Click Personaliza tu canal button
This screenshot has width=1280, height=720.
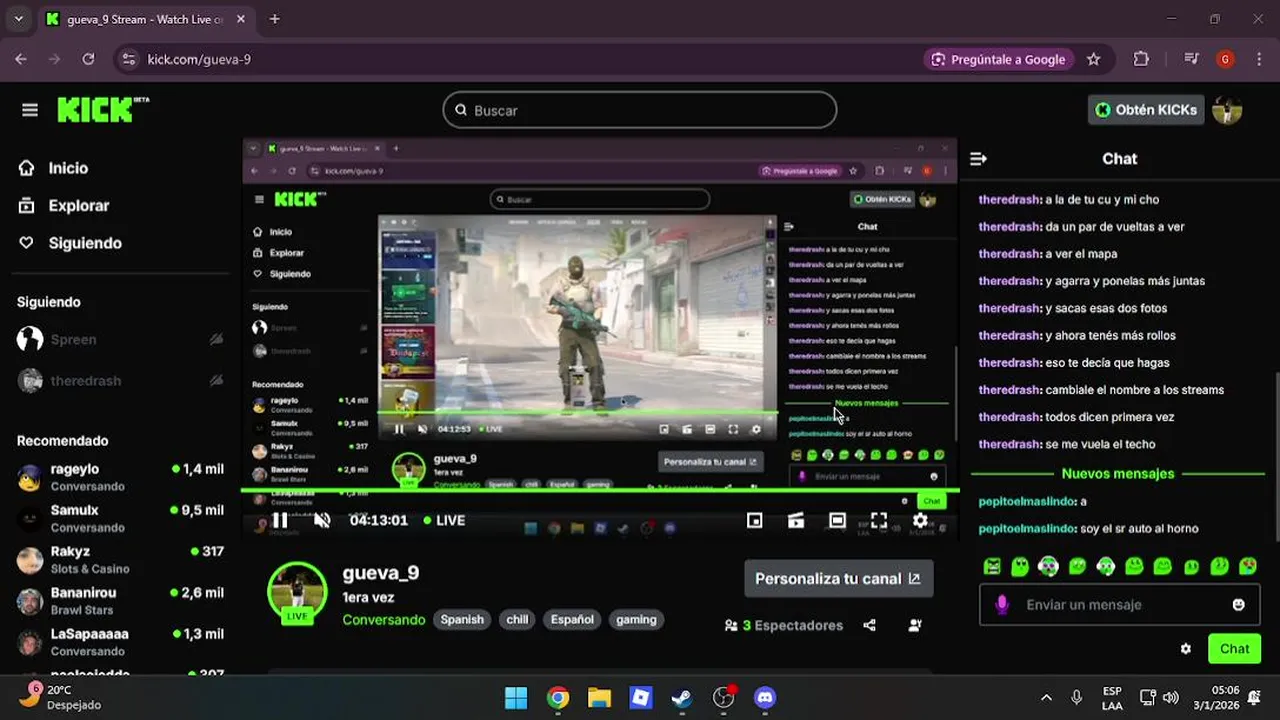(838, 578)
